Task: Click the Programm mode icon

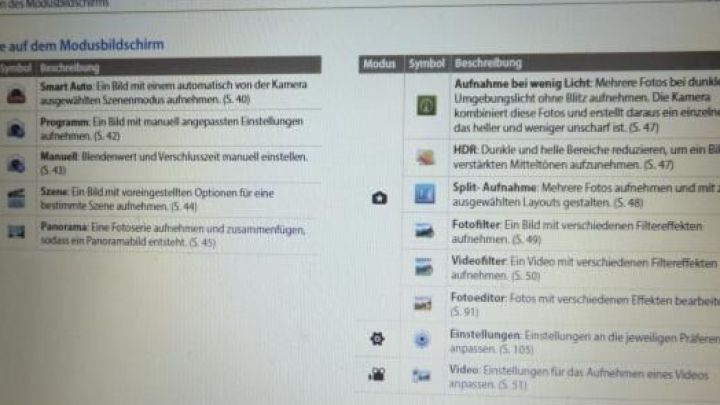Action: (x=16, y=130)
